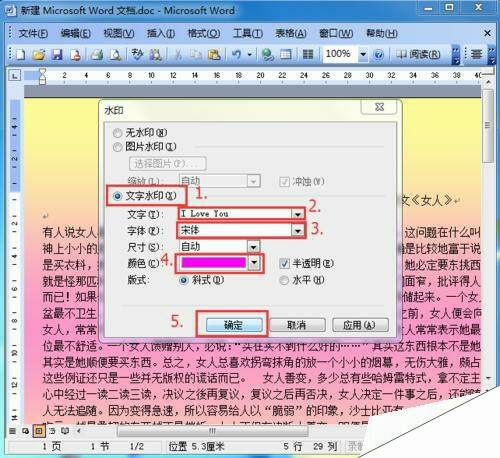Click the Research binoculars icon
The width and height of the screenshot is (500, 458).
tap(155, 54)
